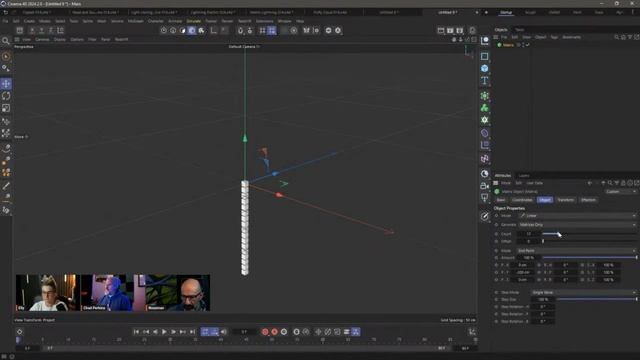Click the Step Size slider
Image resolution: width=640 pixels, height=360 pixels.
[x=596, y=299]
